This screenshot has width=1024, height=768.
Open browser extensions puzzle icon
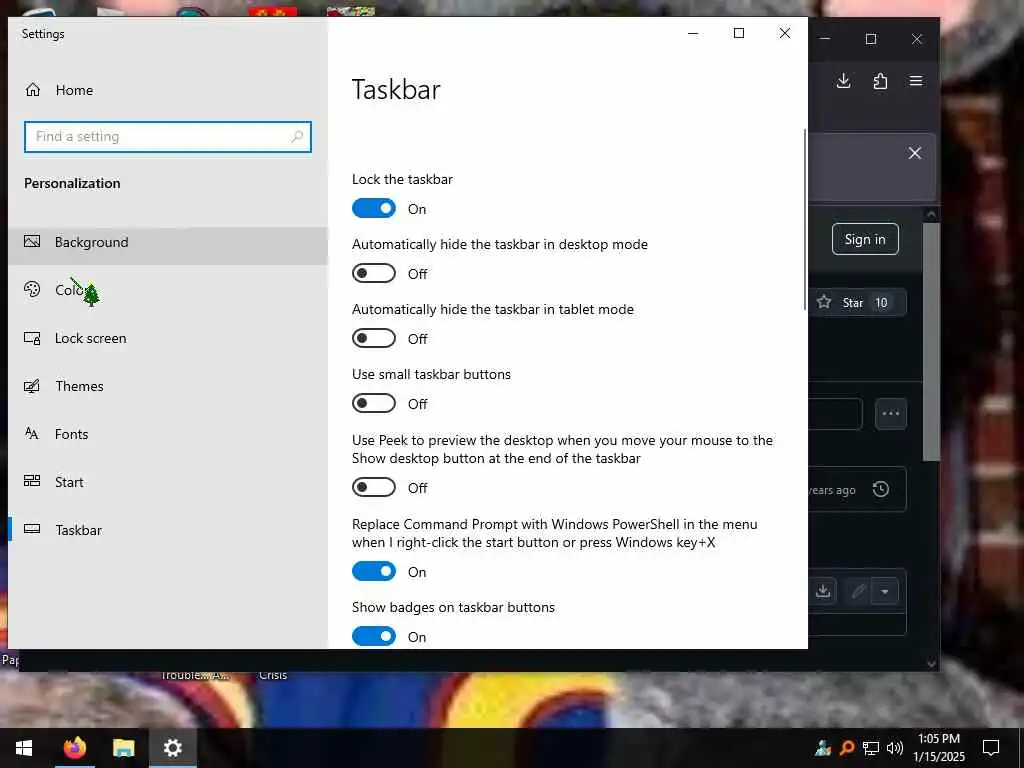point(880,81)
